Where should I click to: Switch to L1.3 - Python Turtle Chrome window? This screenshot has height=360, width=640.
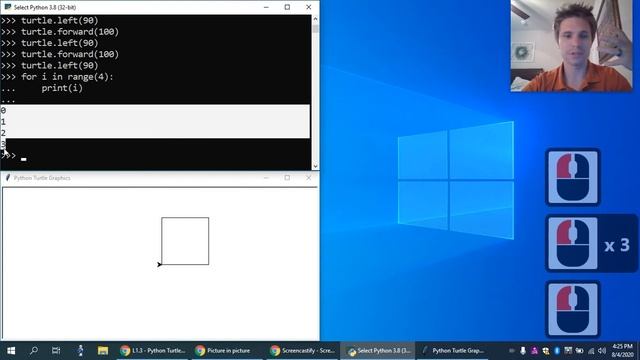pos(153,351)
